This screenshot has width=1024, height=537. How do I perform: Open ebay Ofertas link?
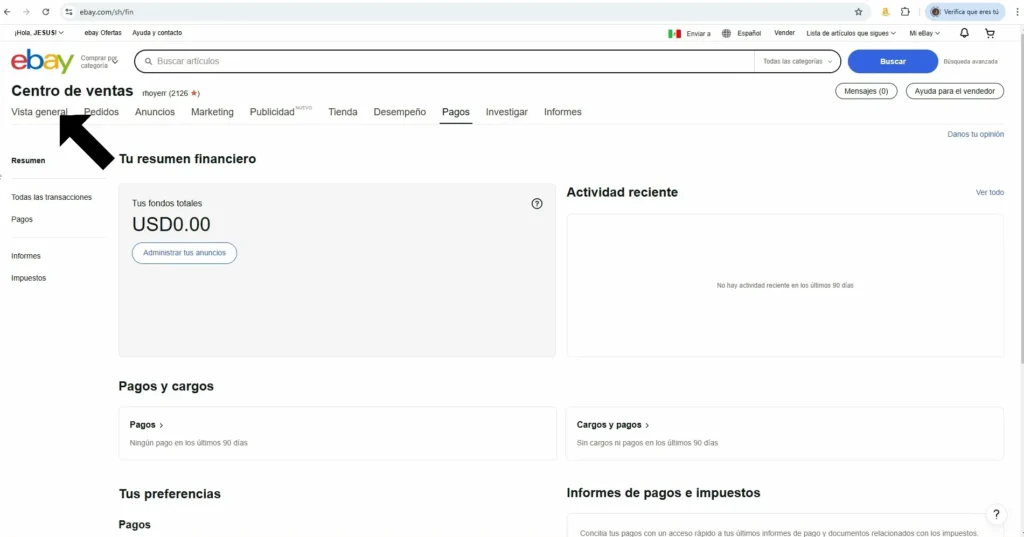coord(103,33)
